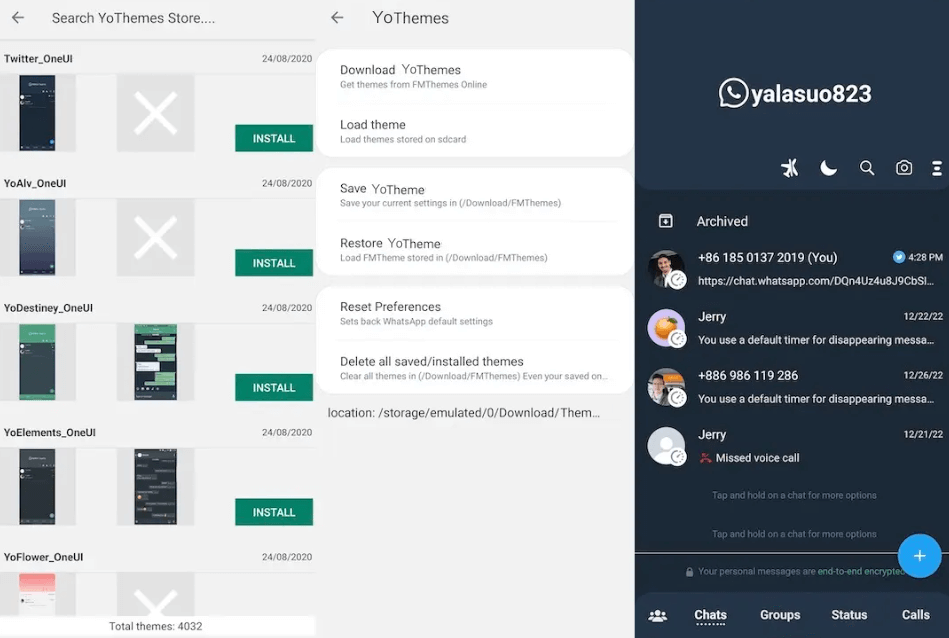Open the communities people icon tab
The image size is (949, 638).
point(657,615)
